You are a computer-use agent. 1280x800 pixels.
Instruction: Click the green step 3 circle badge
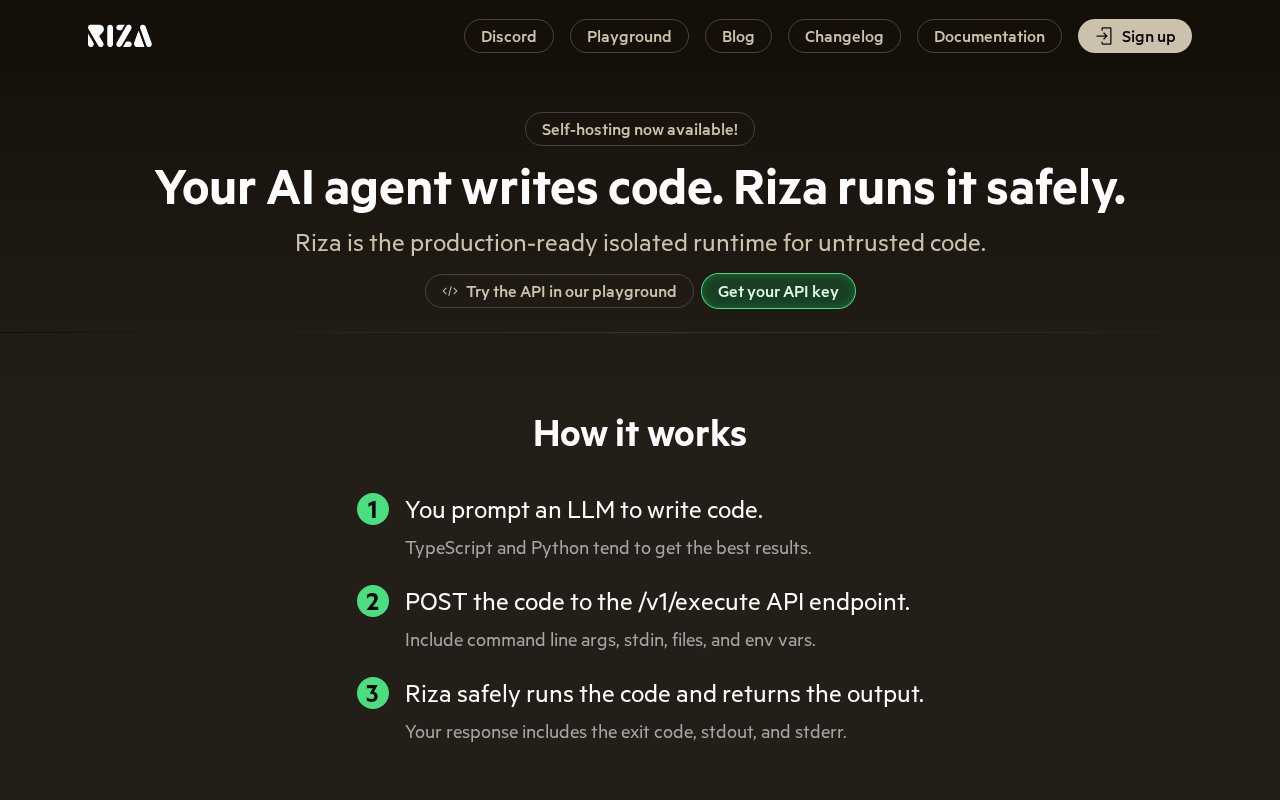point(373,693)
